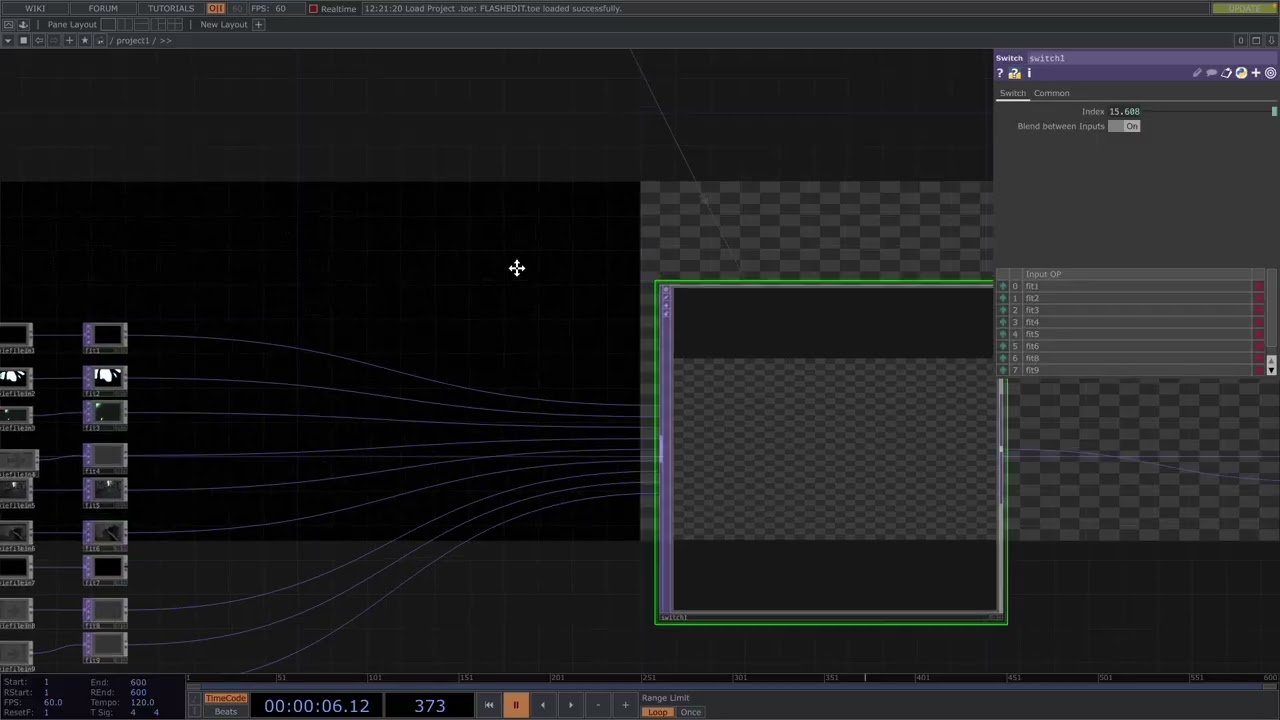Click the home network icon in layout bar

(x=8, y=24)
